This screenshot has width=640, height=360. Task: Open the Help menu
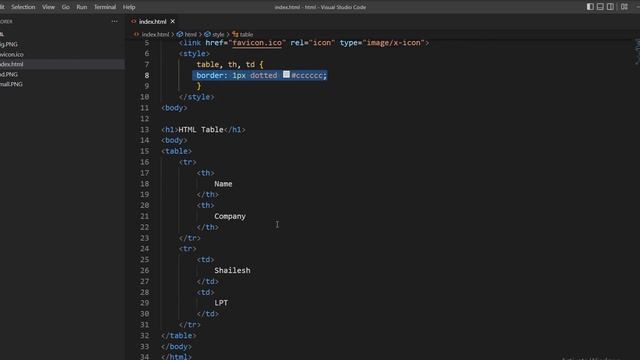[x=129, y=7]
